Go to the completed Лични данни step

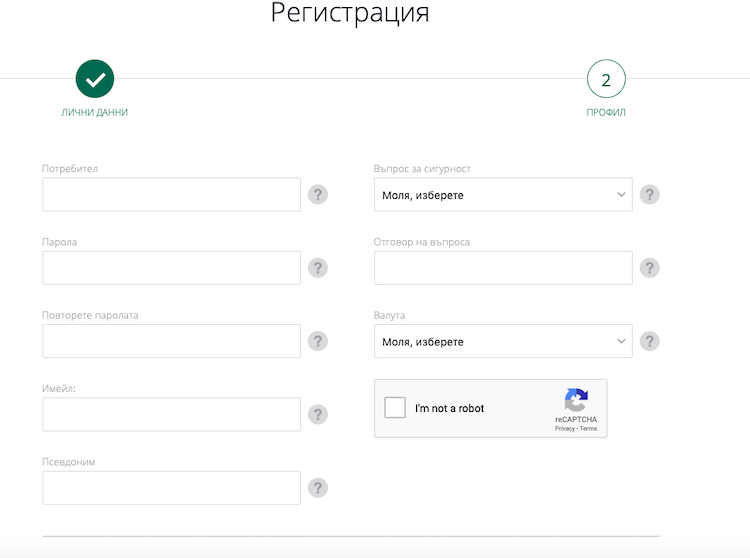click(95, 79)
